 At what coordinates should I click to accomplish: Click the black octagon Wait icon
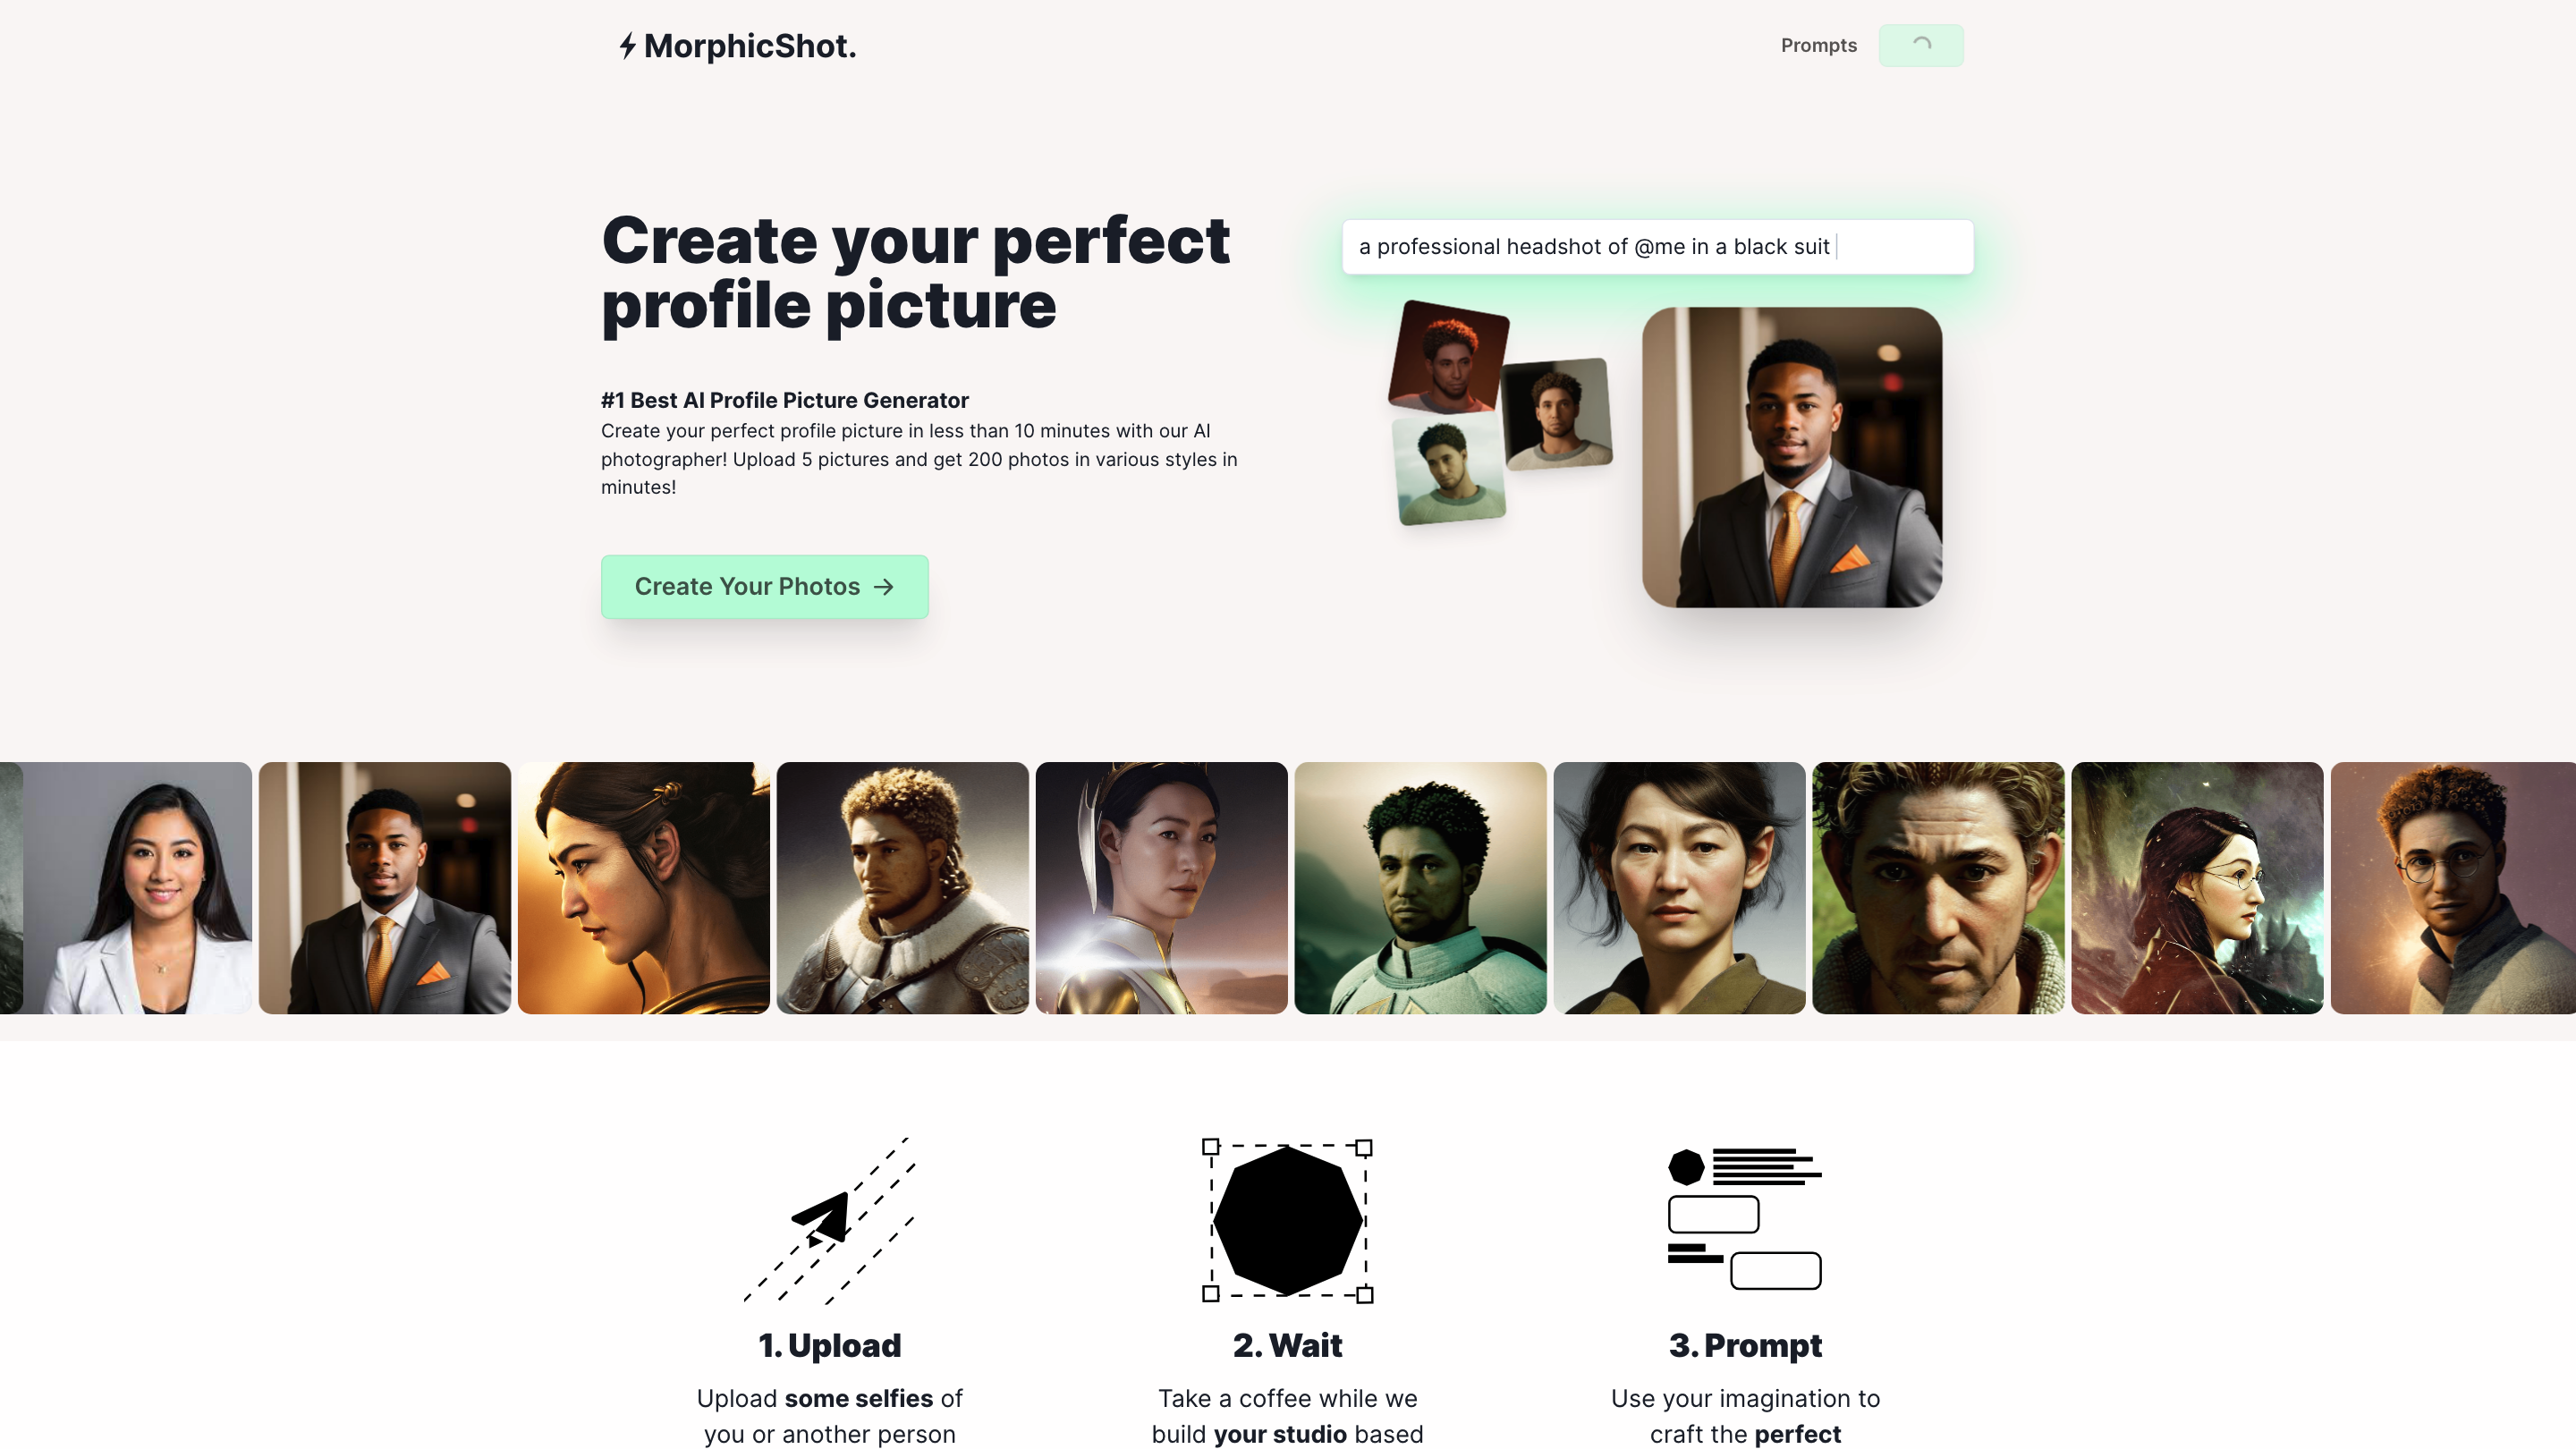pos(1287,1220)
